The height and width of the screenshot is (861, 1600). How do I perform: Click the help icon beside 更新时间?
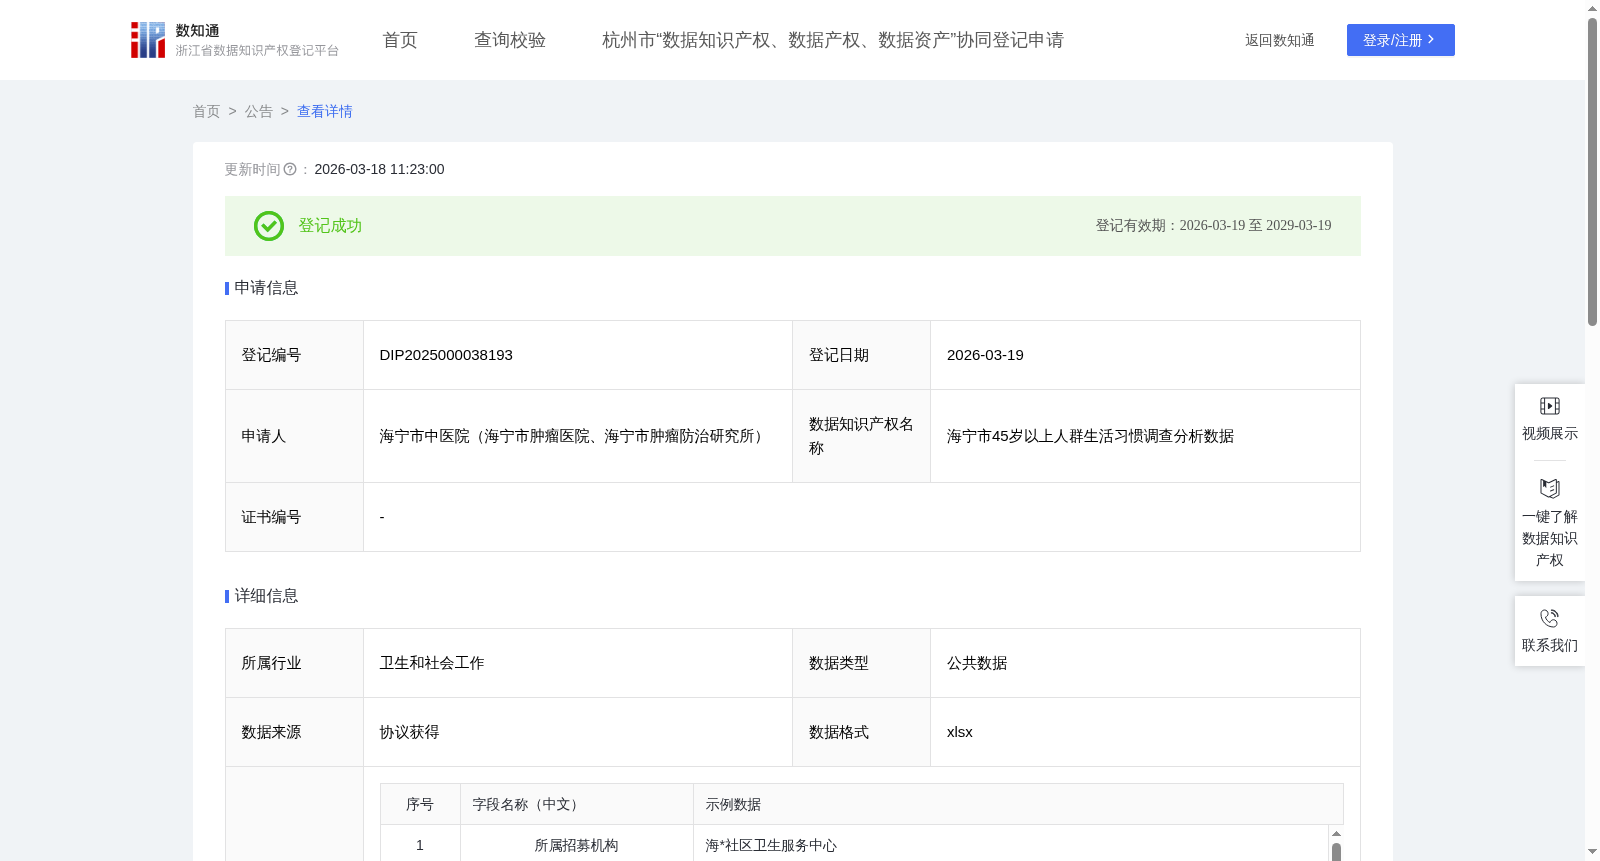(290, 170)
